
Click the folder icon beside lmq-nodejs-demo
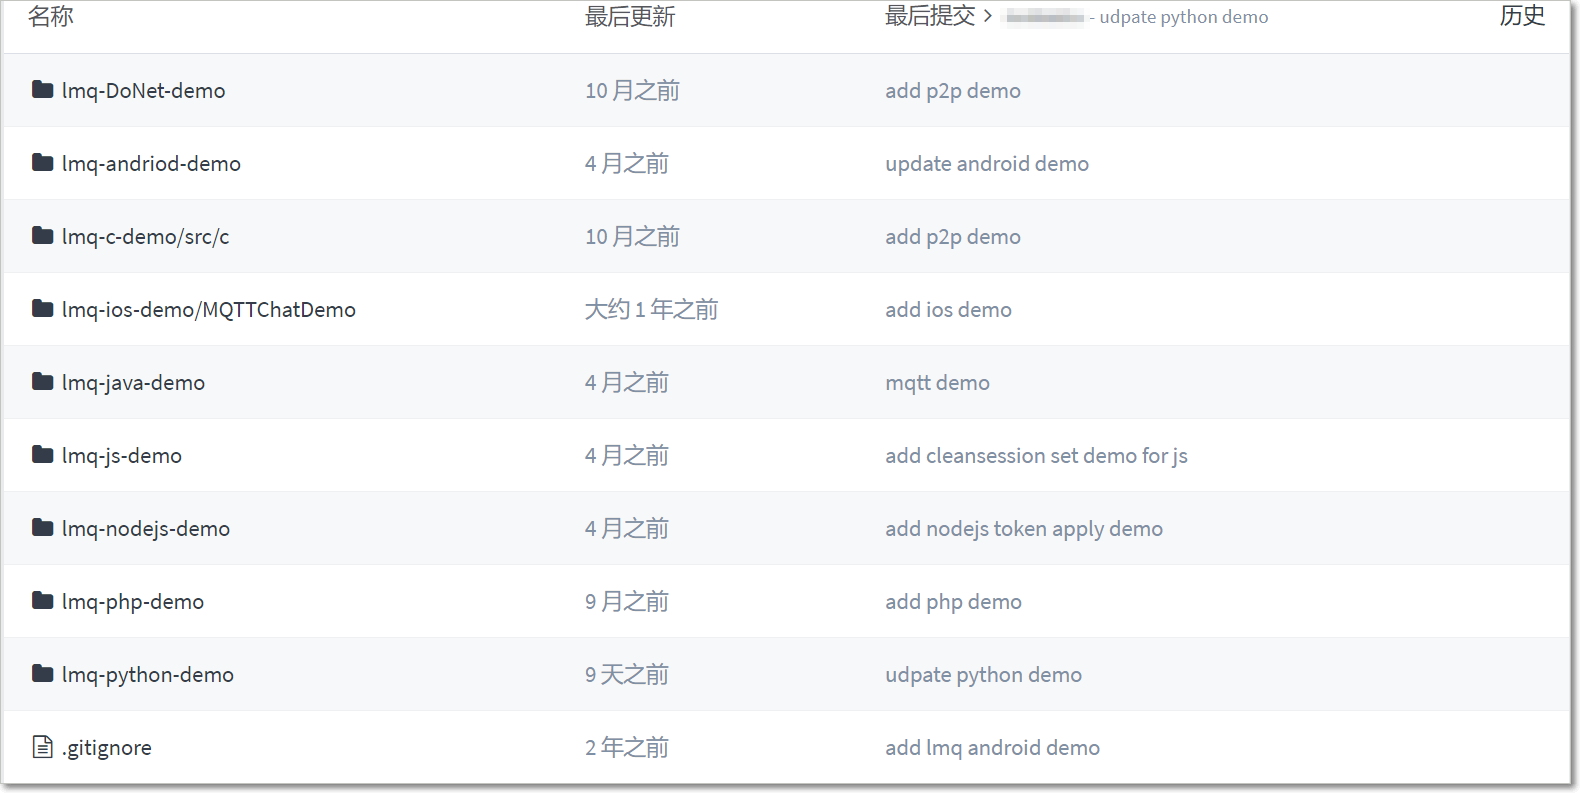click(x=42, y=528)
